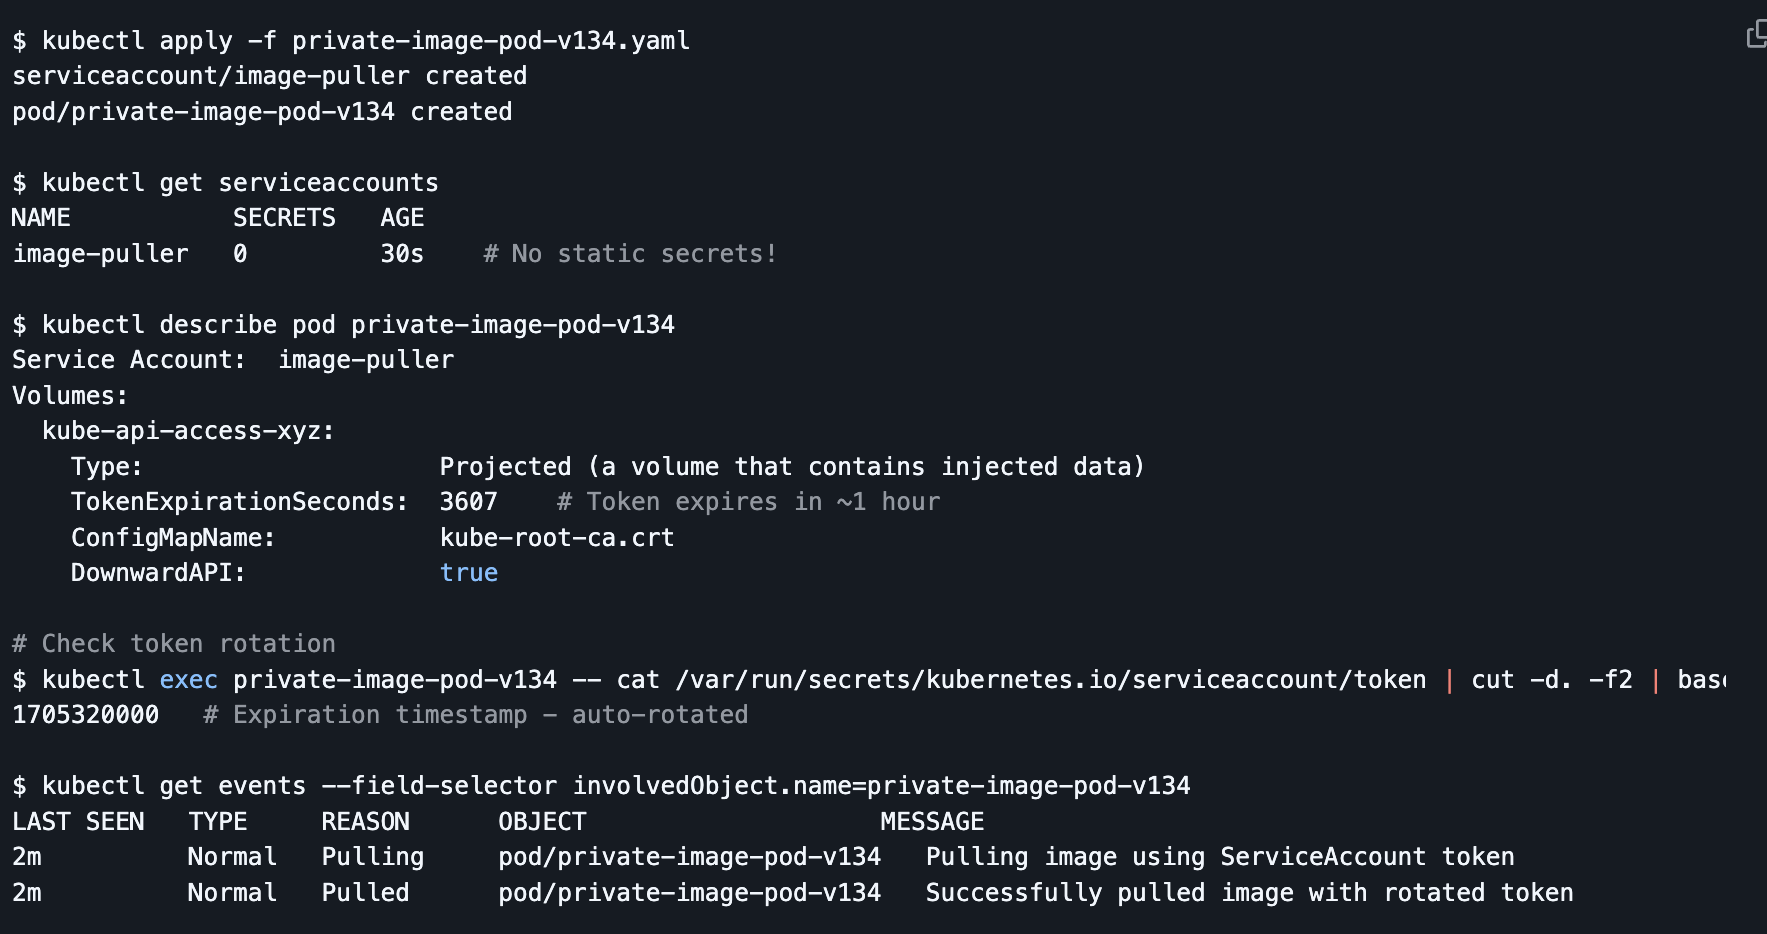Click the 'kubectl get serviceaccounts' command

point(239,183)
